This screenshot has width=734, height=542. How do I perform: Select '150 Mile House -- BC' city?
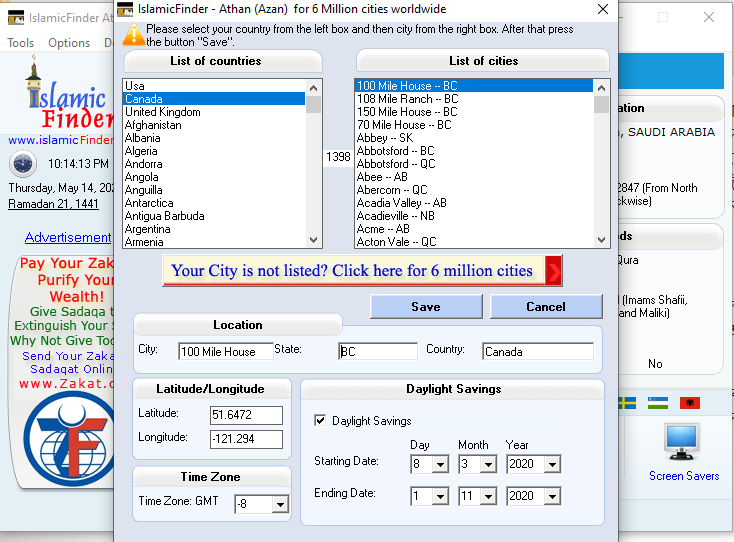pyautogui.click(x=474, y=112)
